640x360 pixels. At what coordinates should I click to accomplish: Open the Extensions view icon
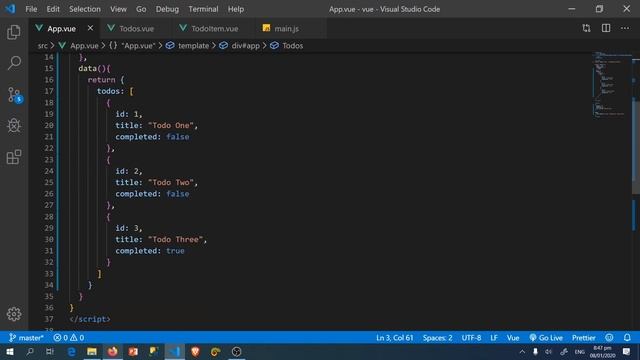click(14, 157)
